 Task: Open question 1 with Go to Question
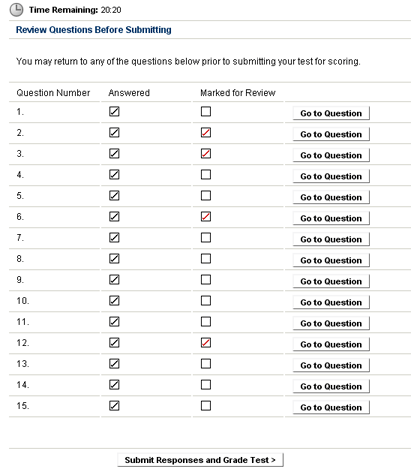point(331,113)
